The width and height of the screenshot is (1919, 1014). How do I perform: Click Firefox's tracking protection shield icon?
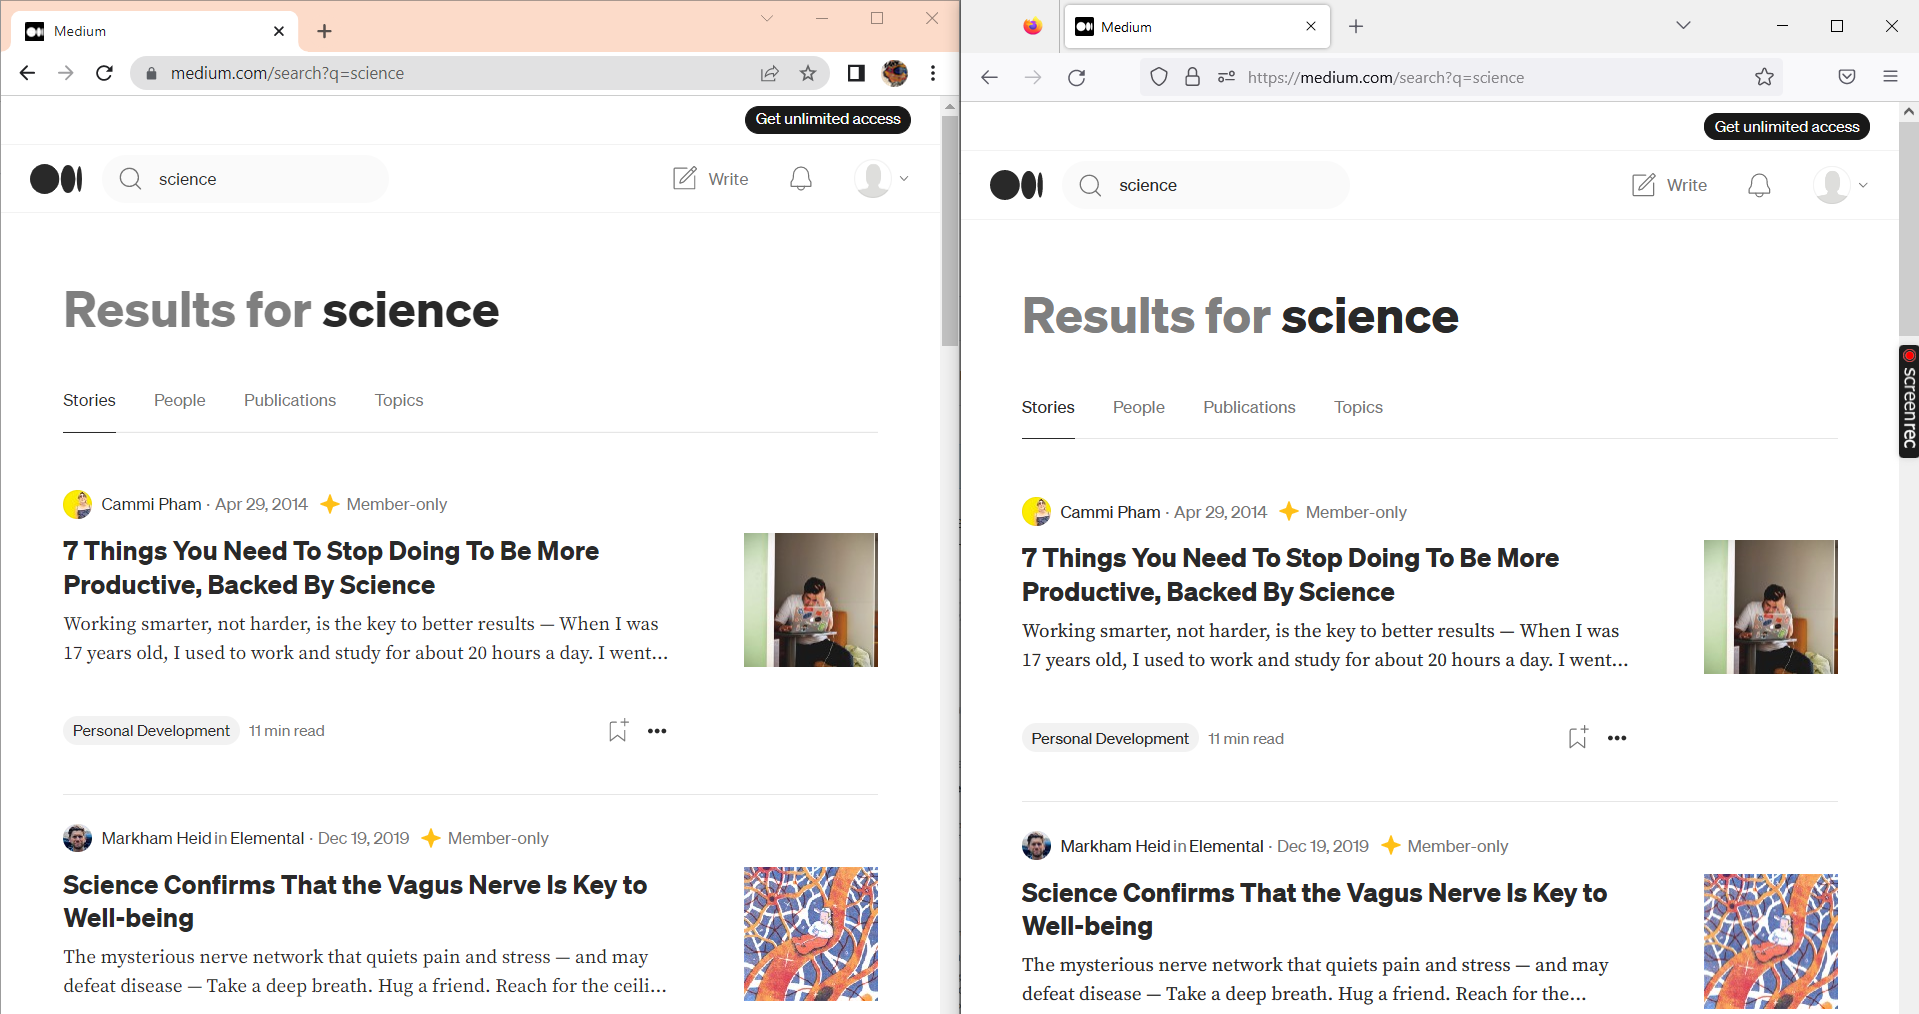1158,76
